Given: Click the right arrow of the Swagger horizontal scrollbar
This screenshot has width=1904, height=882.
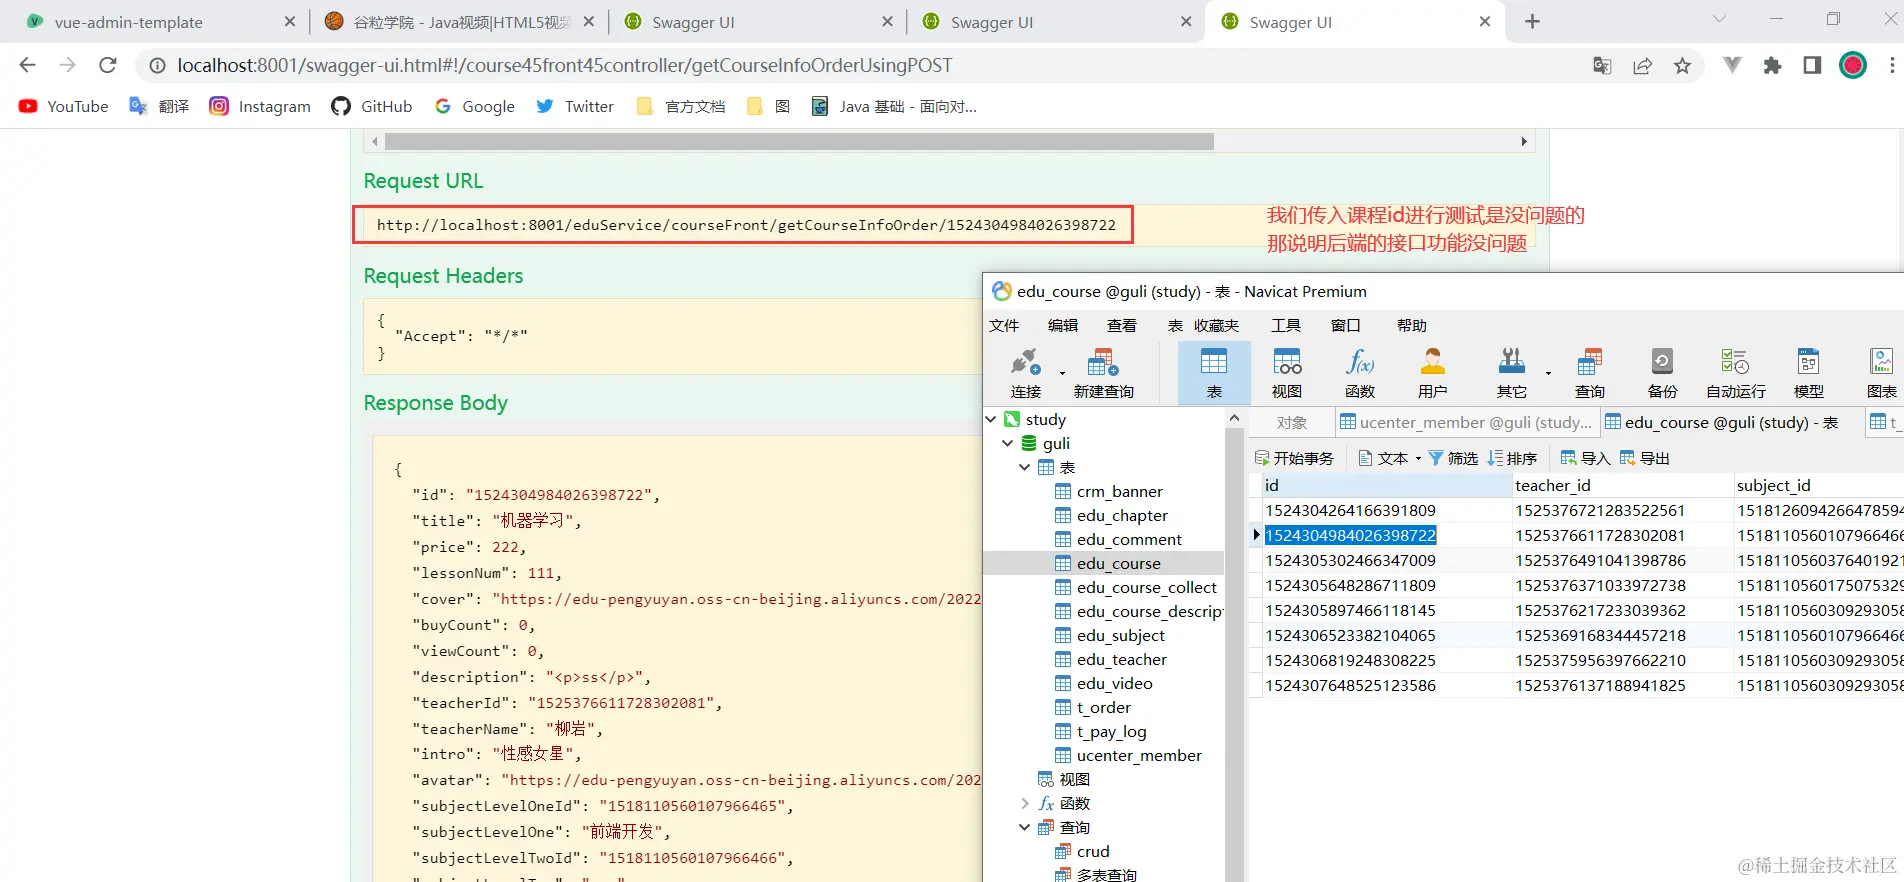Looking at the screenshot, I should click(x=1523, y=141).
